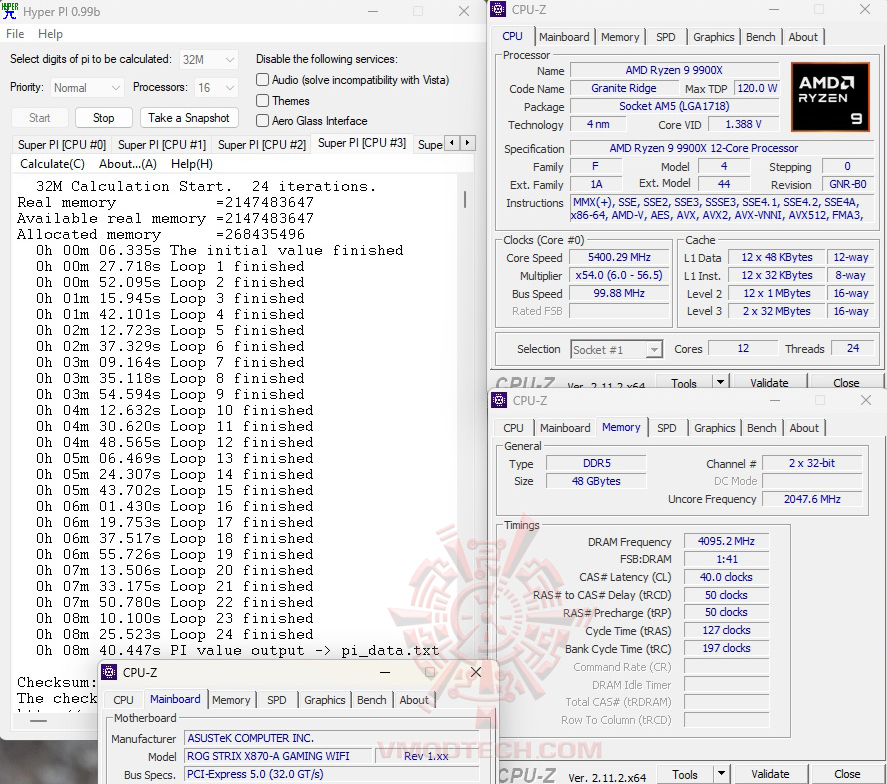Click the CPU-Z icon in top CPU-Z window title

[498, 9]
